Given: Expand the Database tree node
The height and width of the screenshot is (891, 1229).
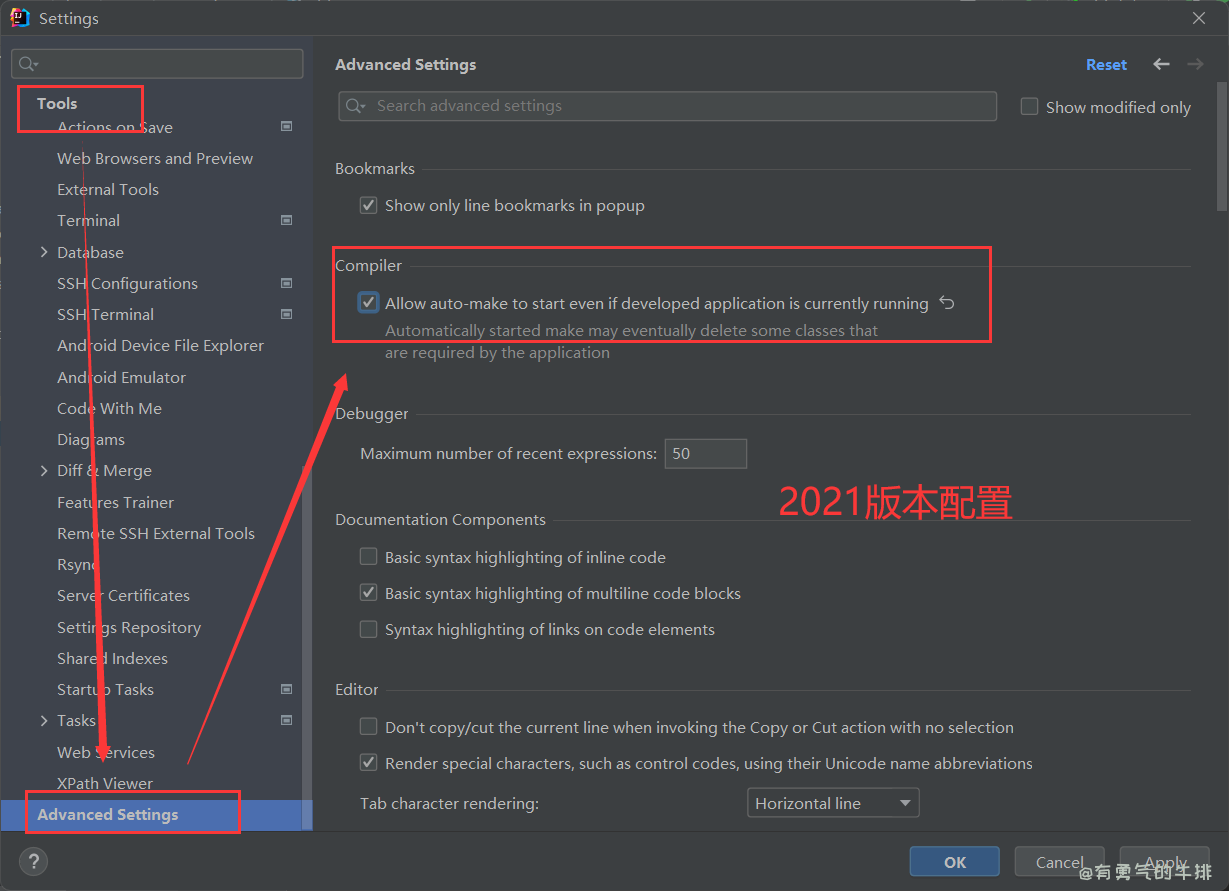Looking at the screenshot, I should 44,252.
